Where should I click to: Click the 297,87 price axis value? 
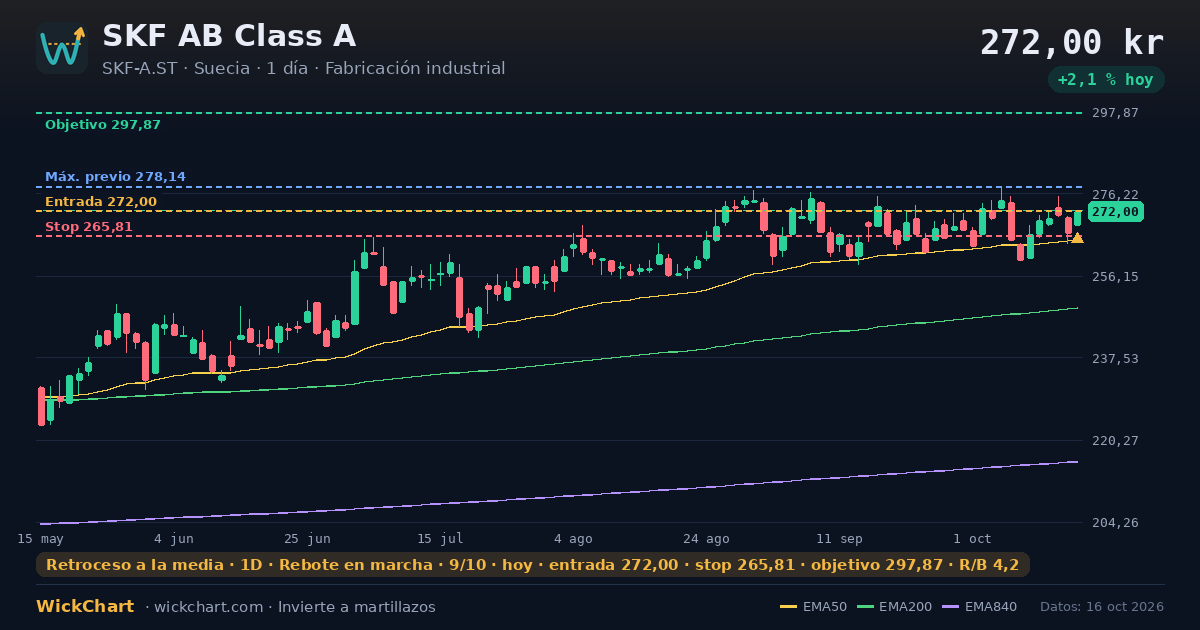(1115, 113)
